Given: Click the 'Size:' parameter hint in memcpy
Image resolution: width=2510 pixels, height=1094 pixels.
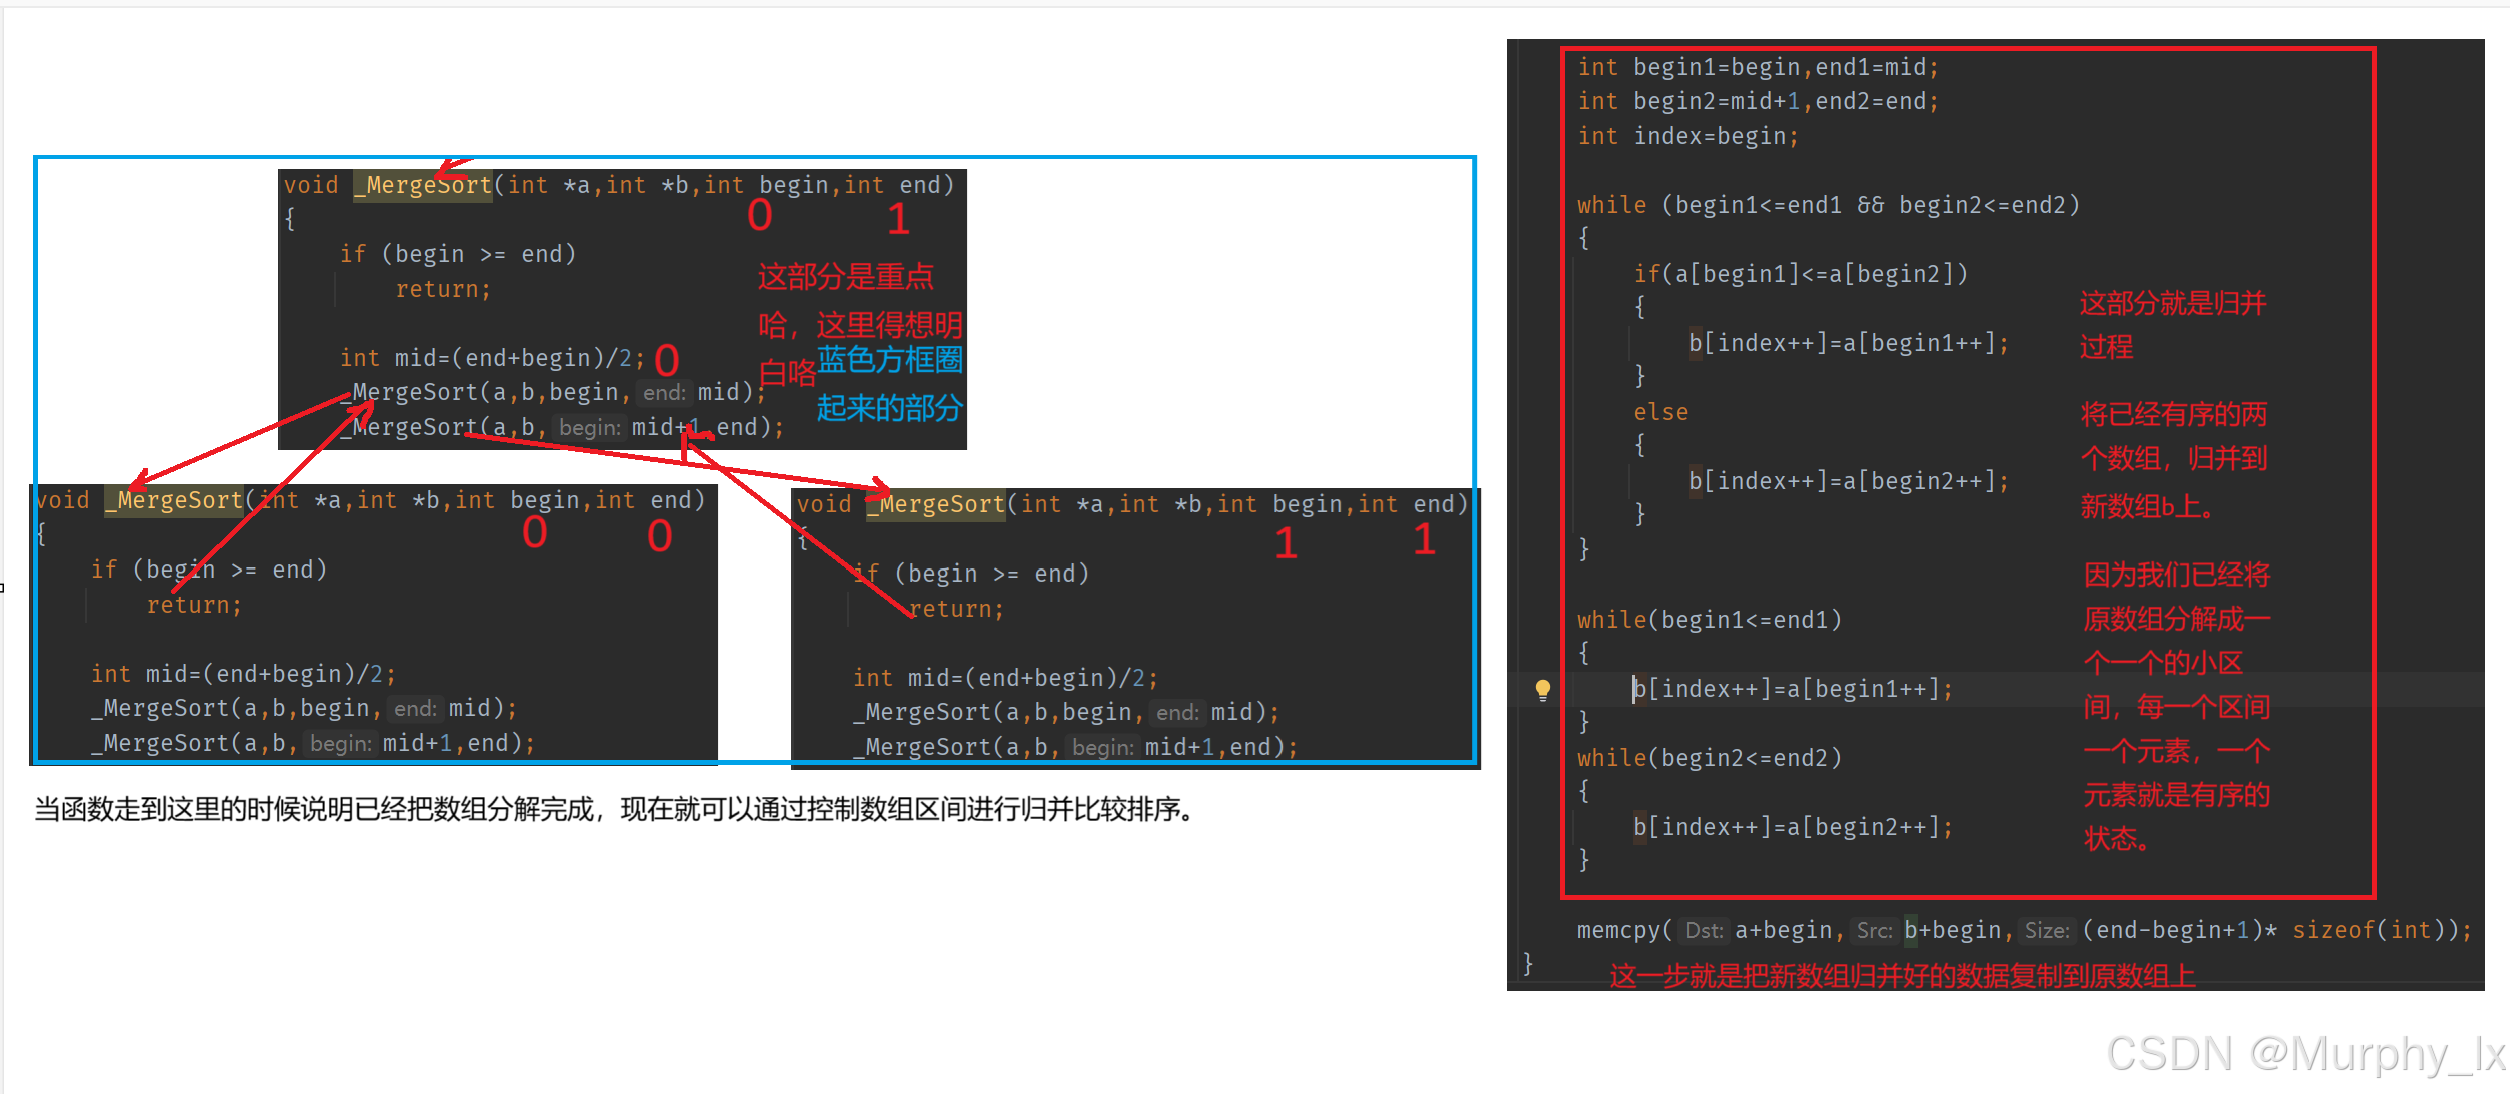Looking at the screenshot, I should pos(2046,931).
